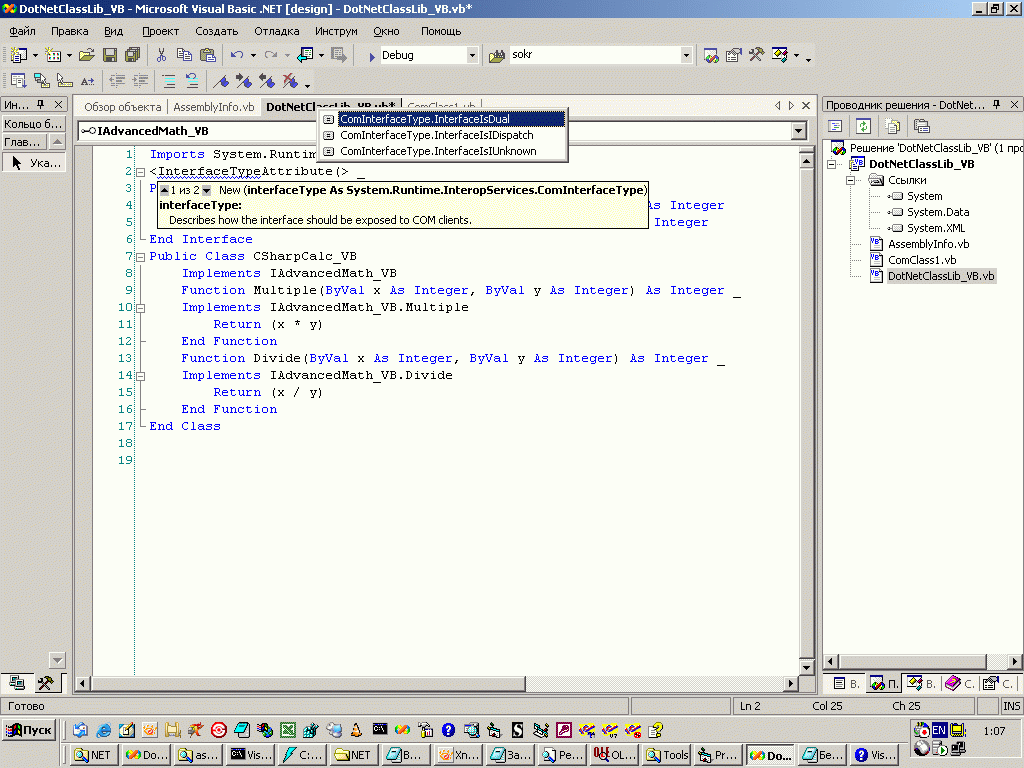Click the Toolbox hammer tab icon
The height and width of the screenshot is (768, 1024).
point(45,683)
